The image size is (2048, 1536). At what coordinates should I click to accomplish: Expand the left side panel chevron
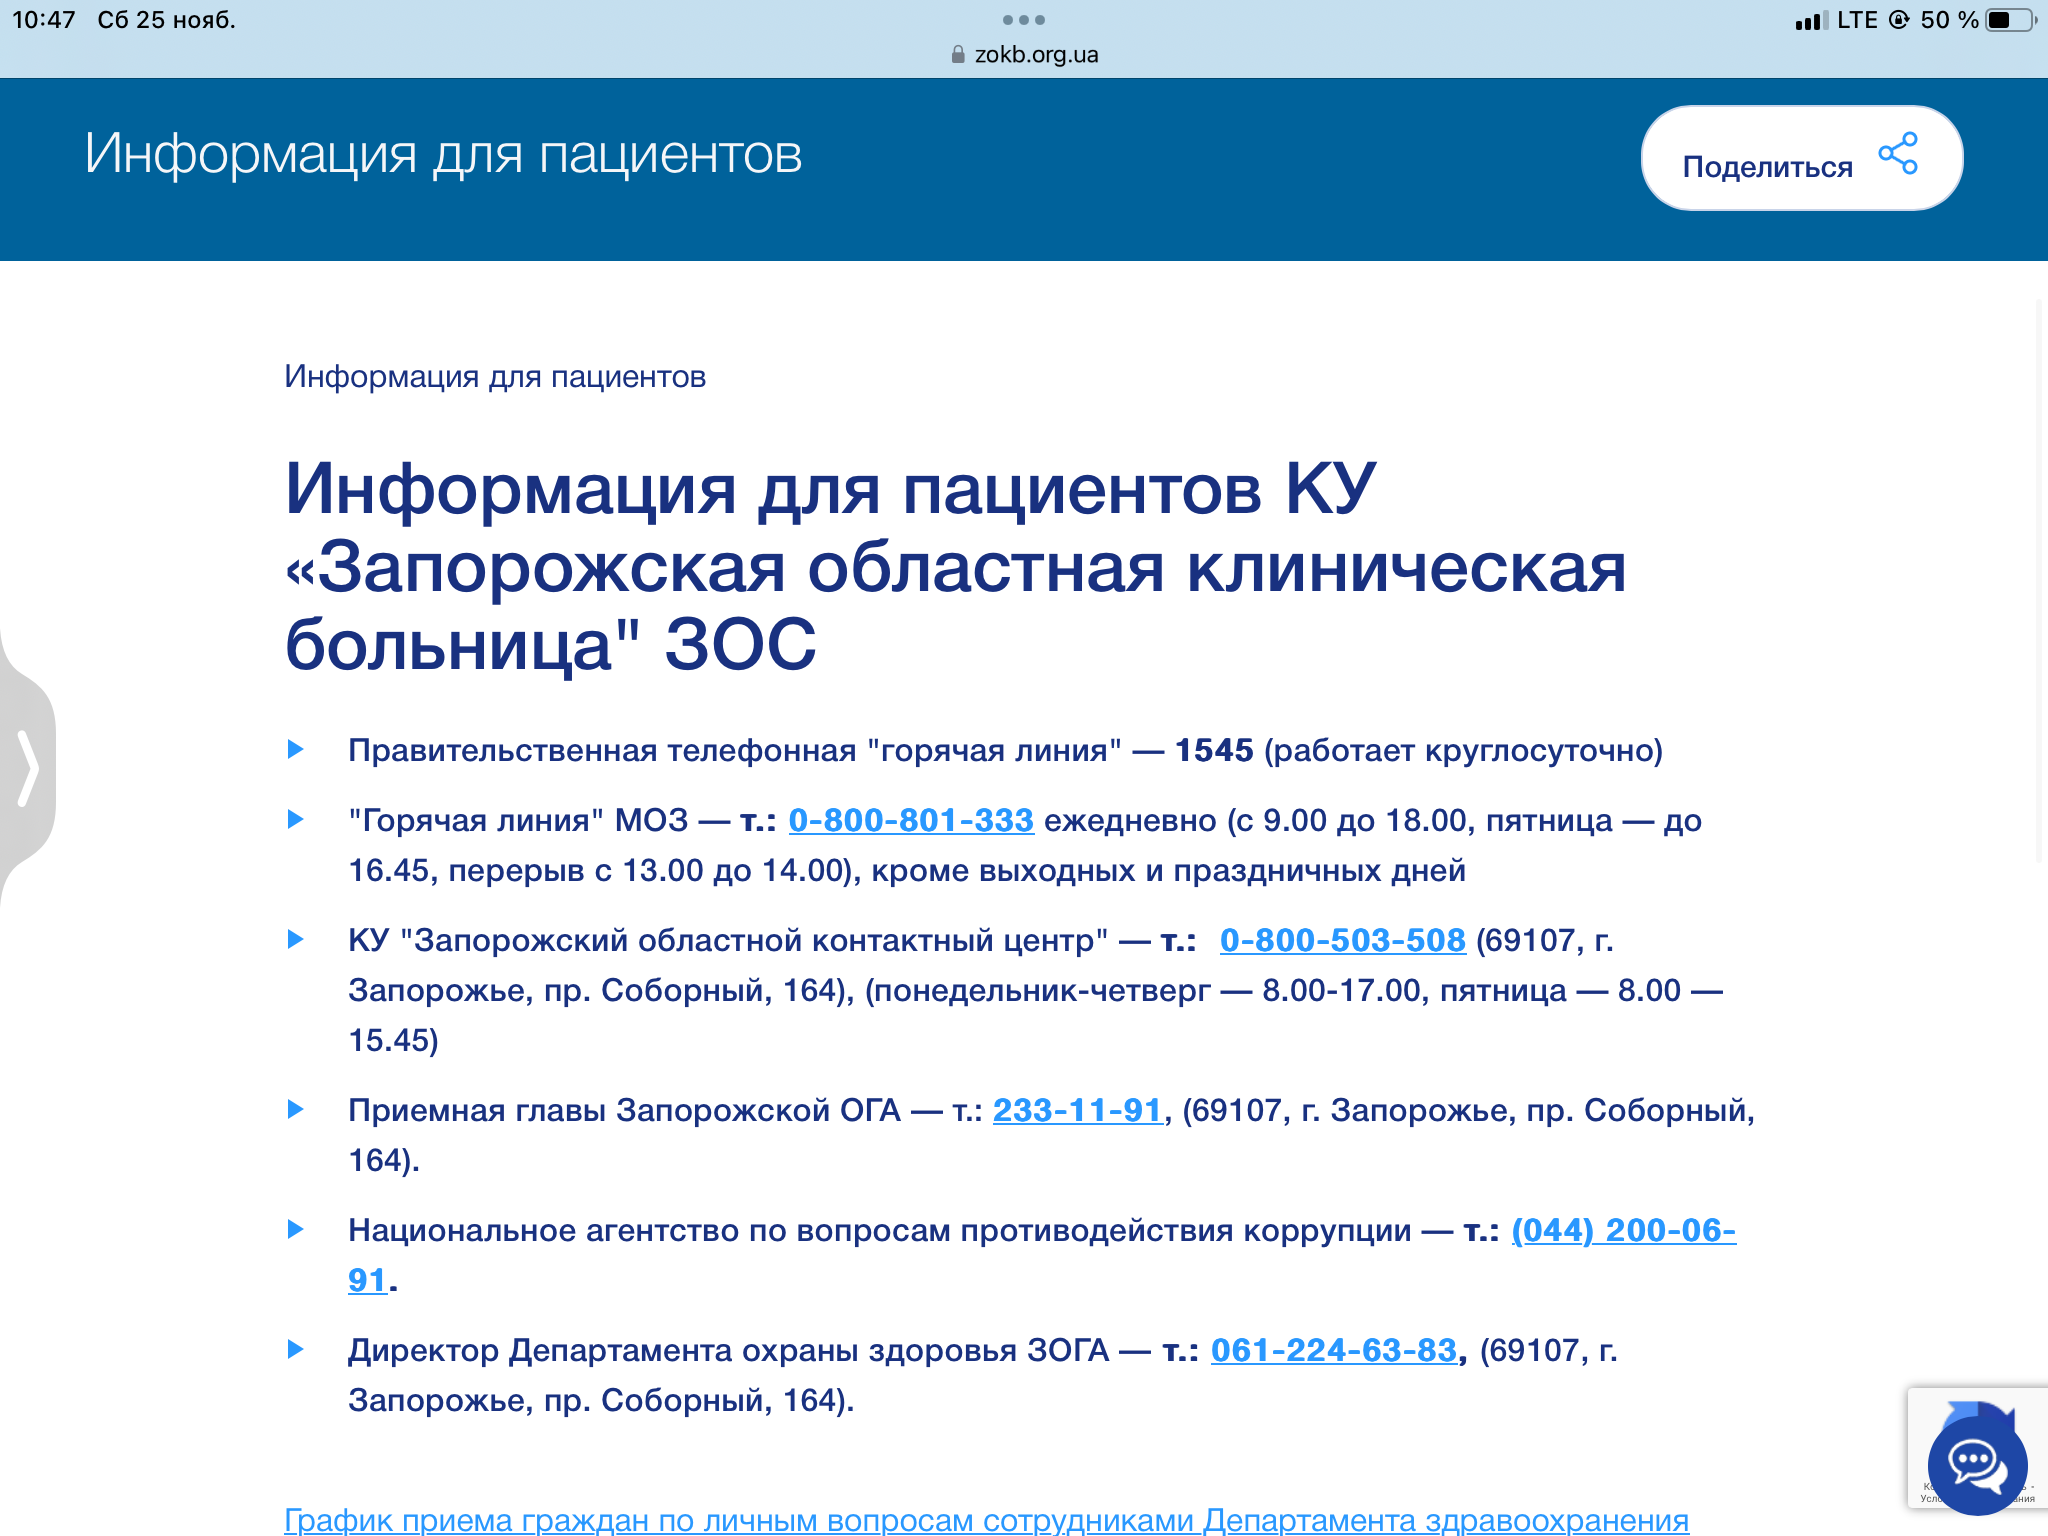pyautogui.click(x=27, y=768)
